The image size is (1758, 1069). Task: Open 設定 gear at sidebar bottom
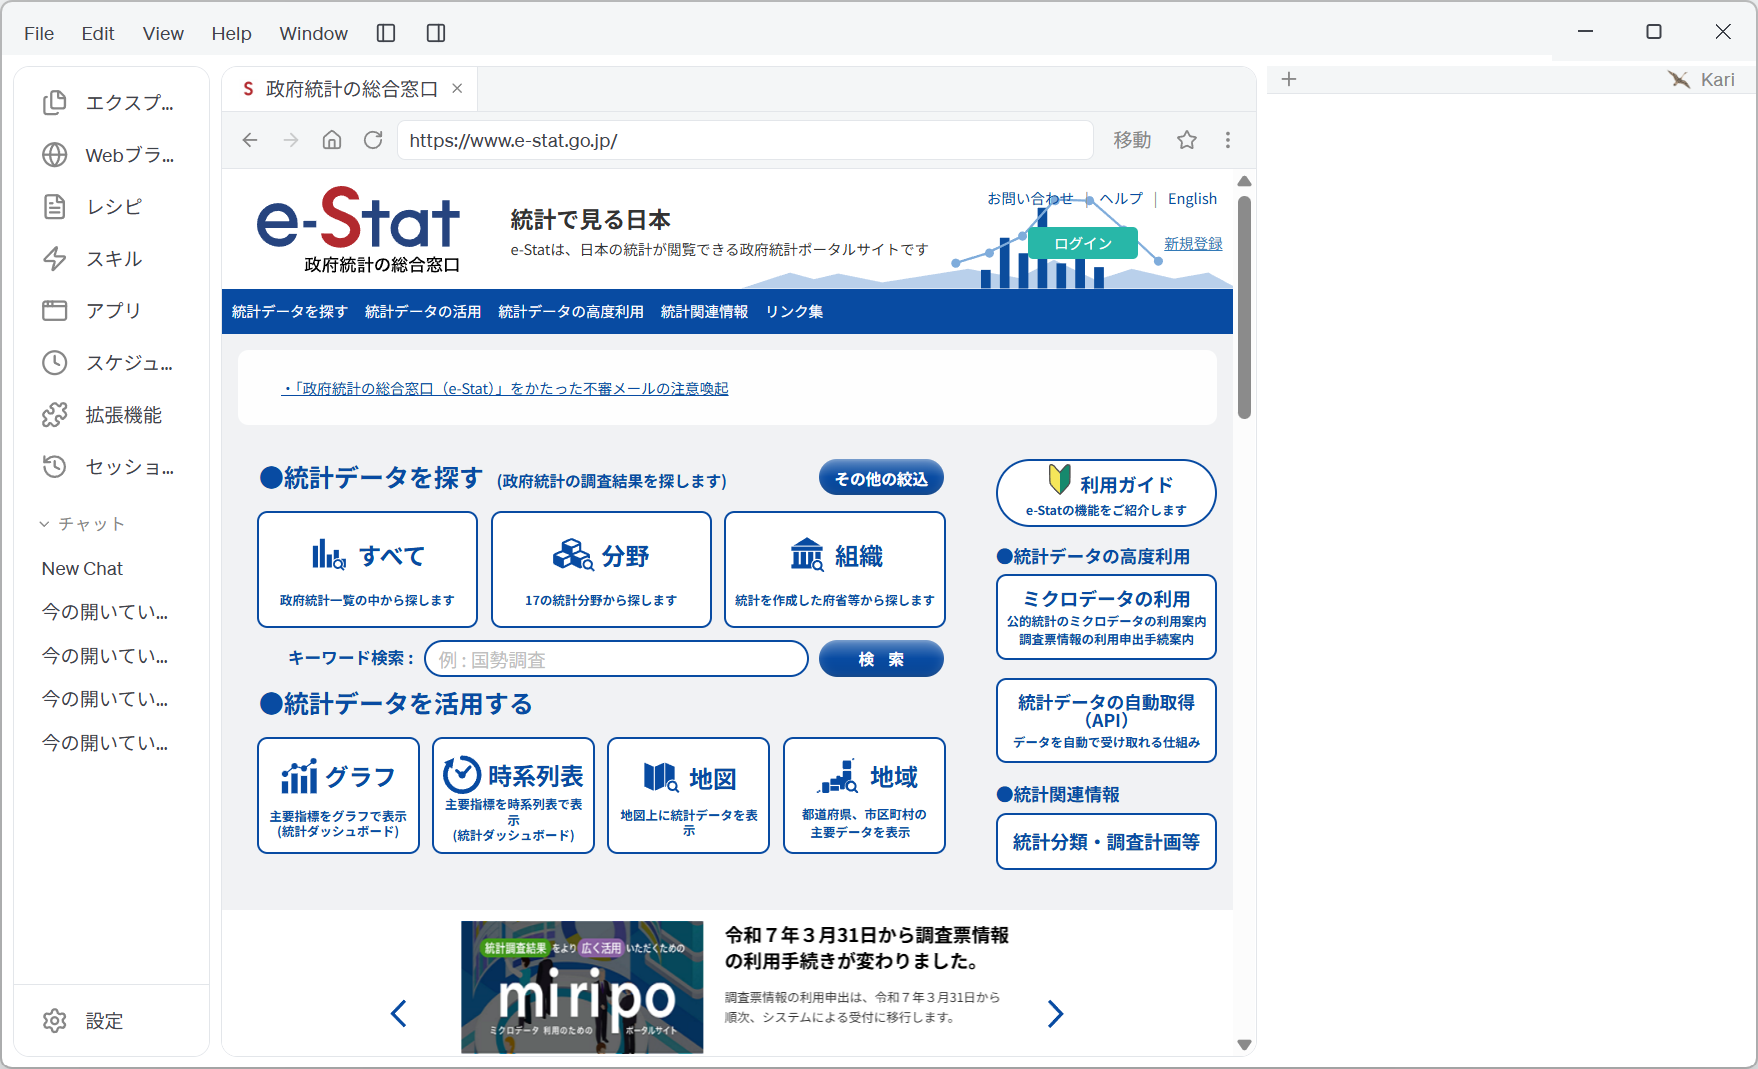tap(55, 1021)
